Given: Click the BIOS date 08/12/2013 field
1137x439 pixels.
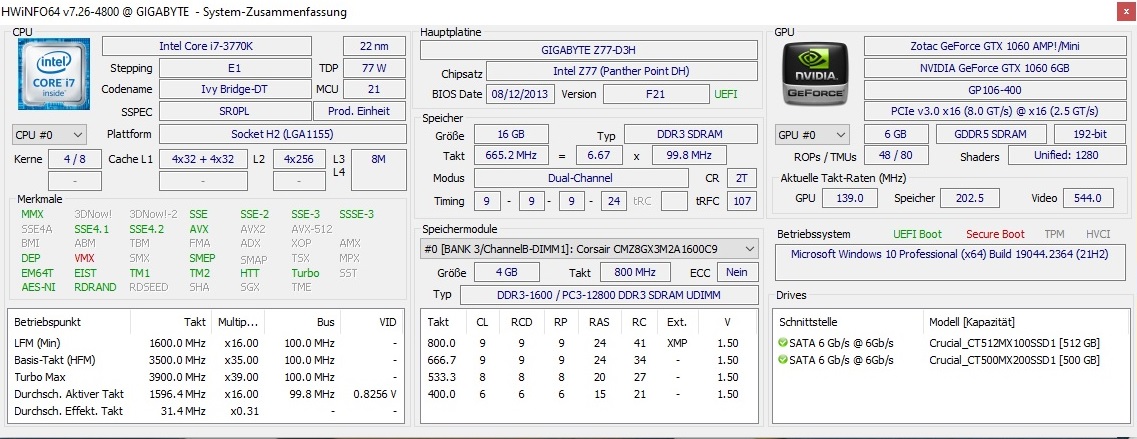Looking at the screenshot, I should pyautogui.click(x=521, y=94).
